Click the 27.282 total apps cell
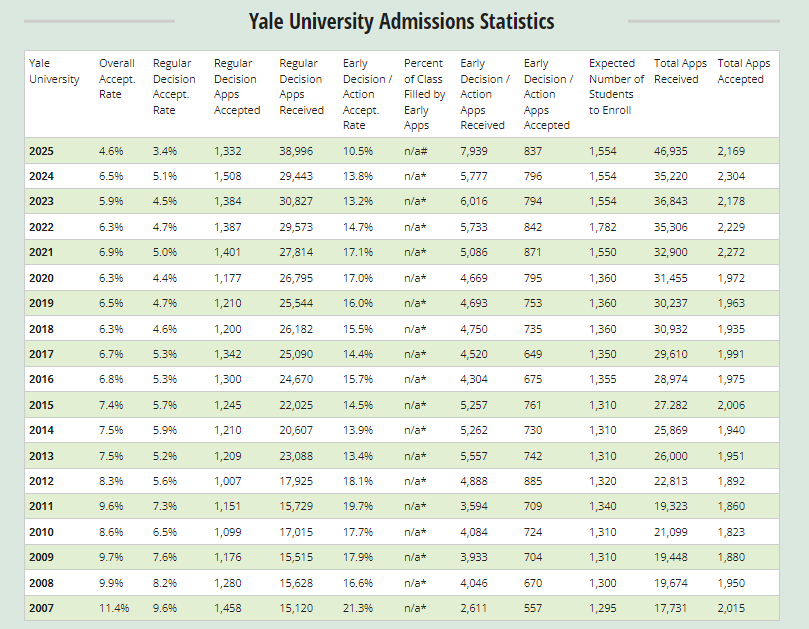 coord(674,405)
